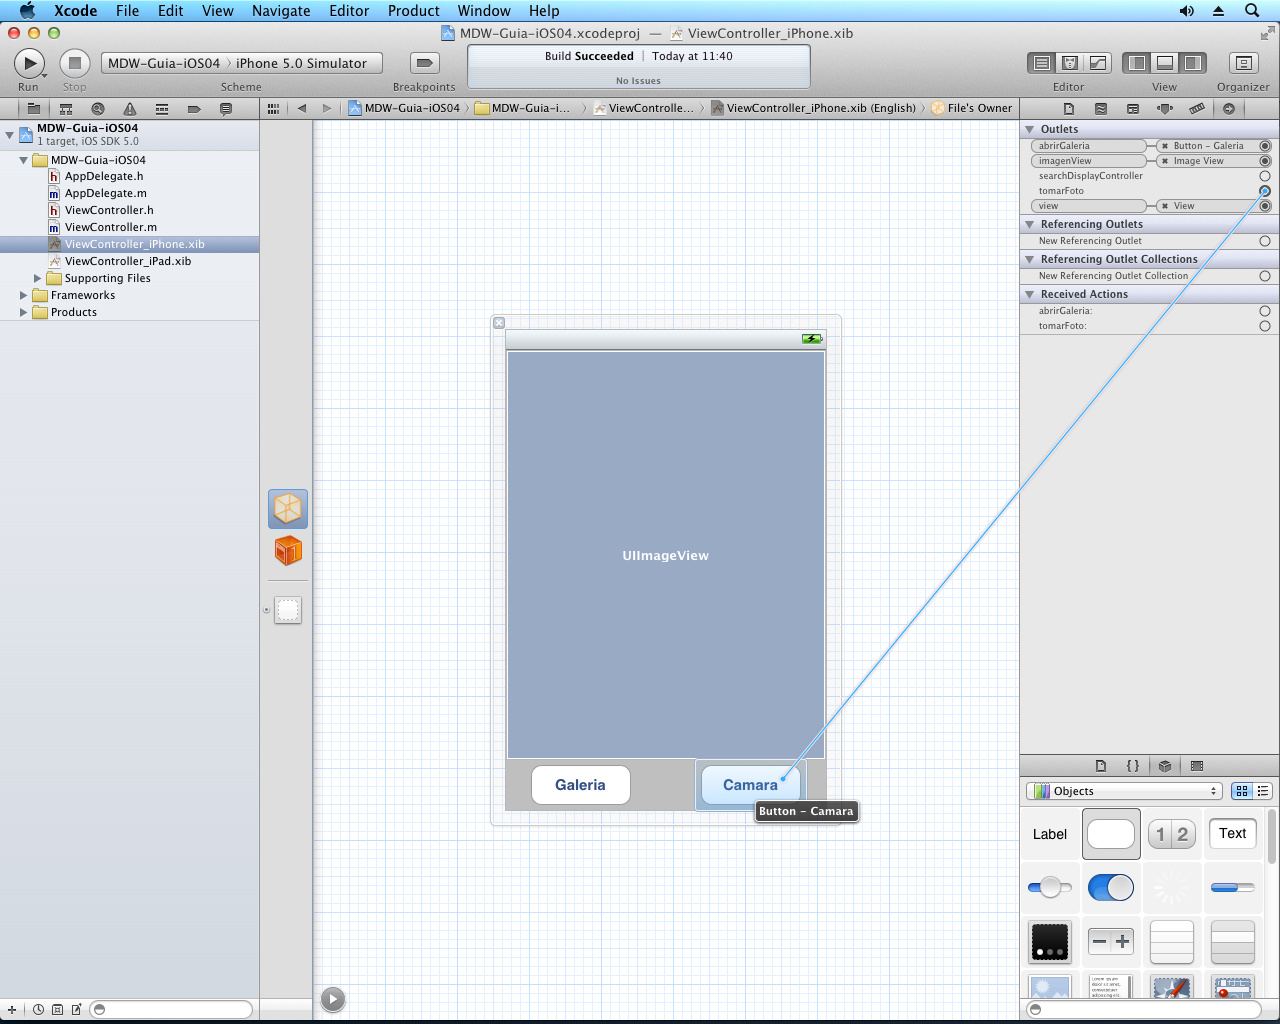Show the File Template library
The height and width of the screenshot is (1024, 1280).
coord(1101,766)
